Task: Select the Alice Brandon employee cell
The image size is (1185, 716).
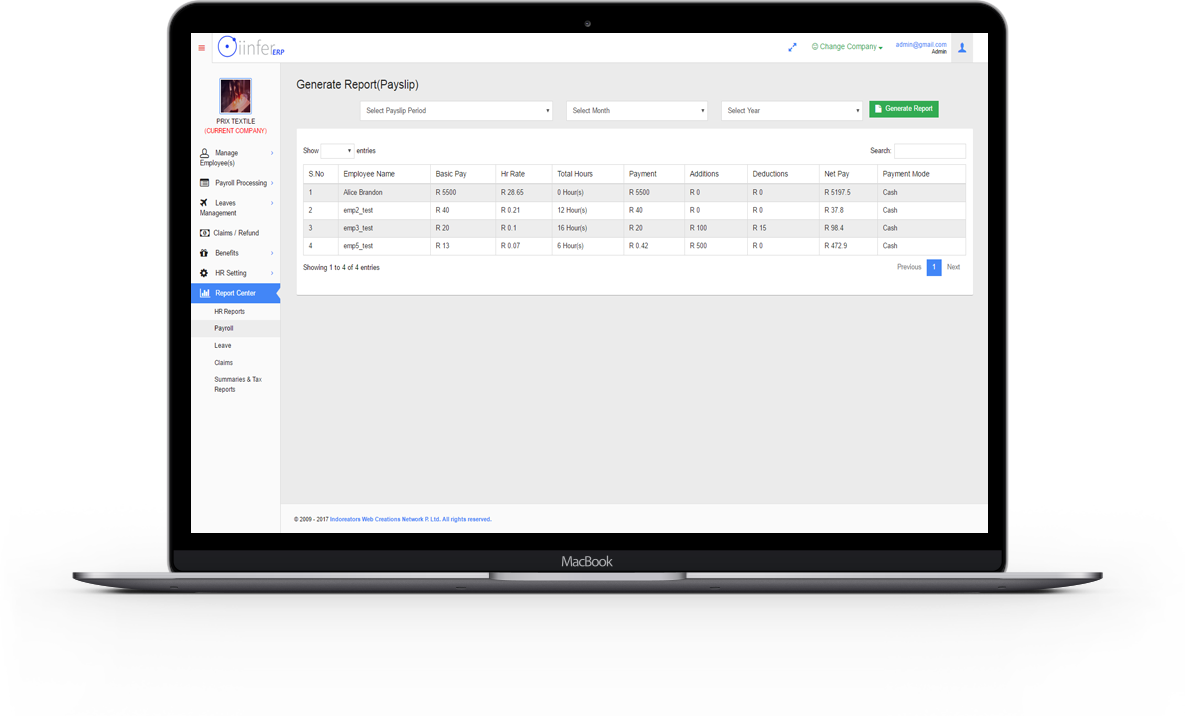Action: pos(384,193)
